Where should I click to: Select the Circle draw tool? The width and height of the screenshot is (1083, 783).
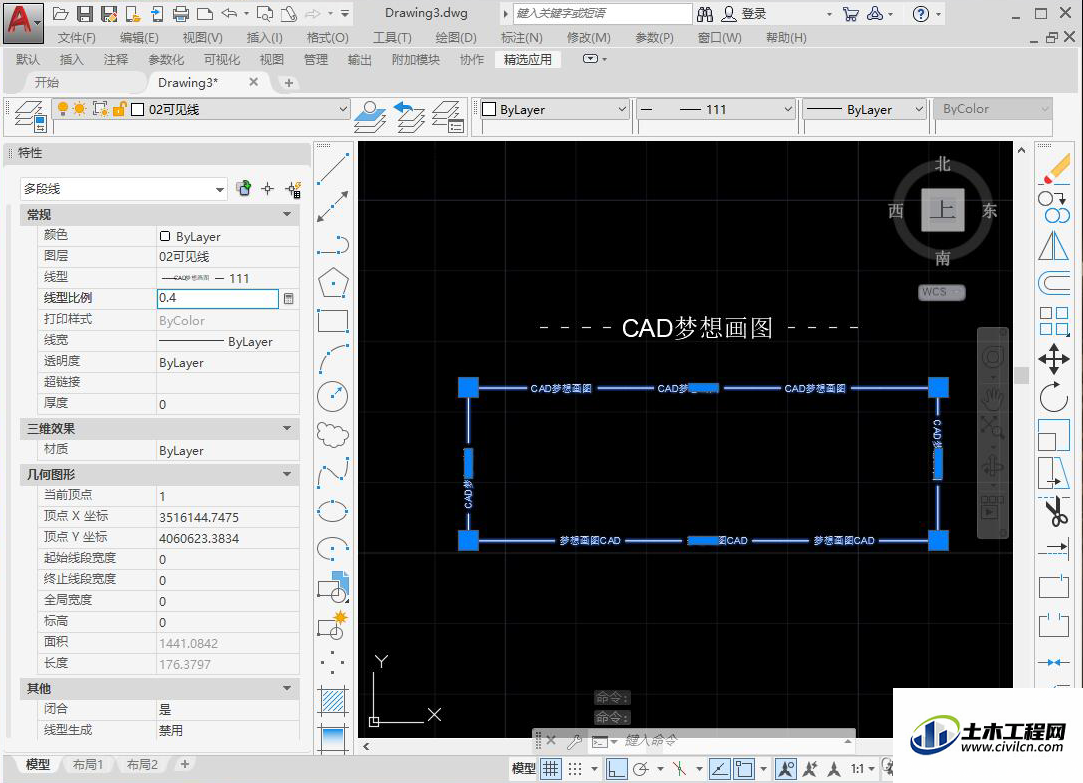[x=333, y=396]
